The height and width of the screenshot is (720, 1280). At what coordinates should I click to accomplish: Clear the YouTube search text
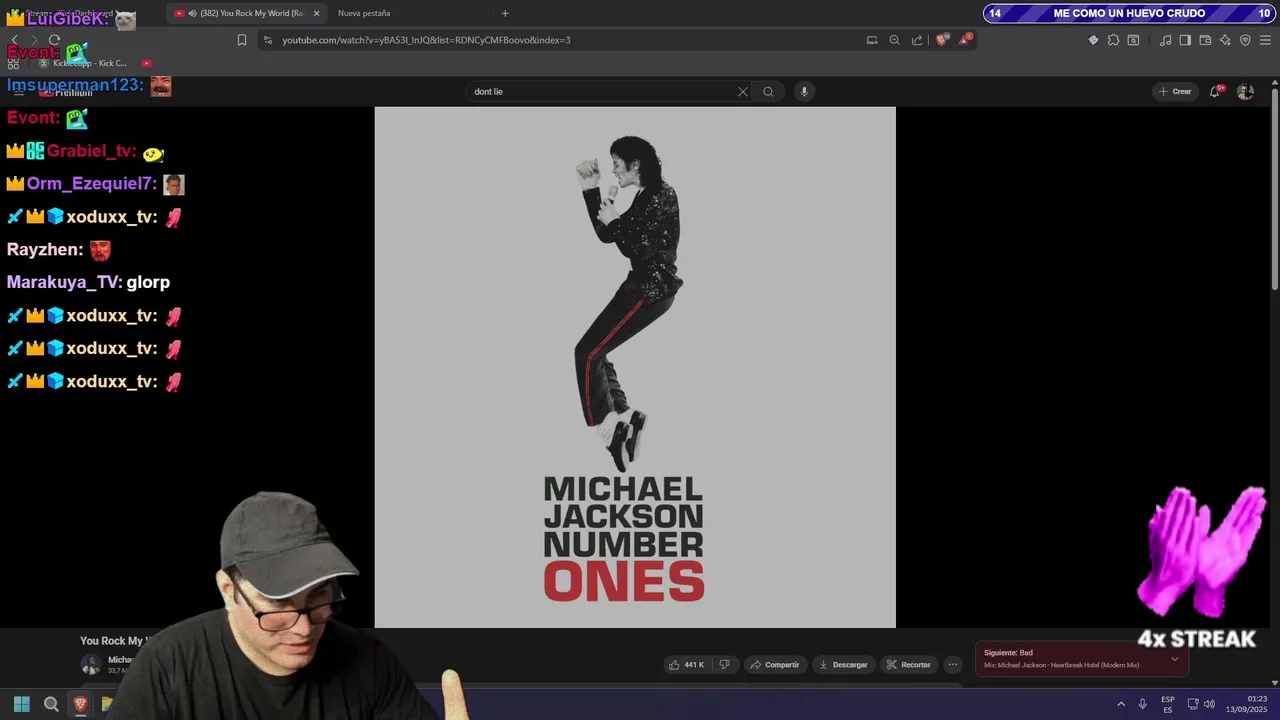click(x=743, y=91)
